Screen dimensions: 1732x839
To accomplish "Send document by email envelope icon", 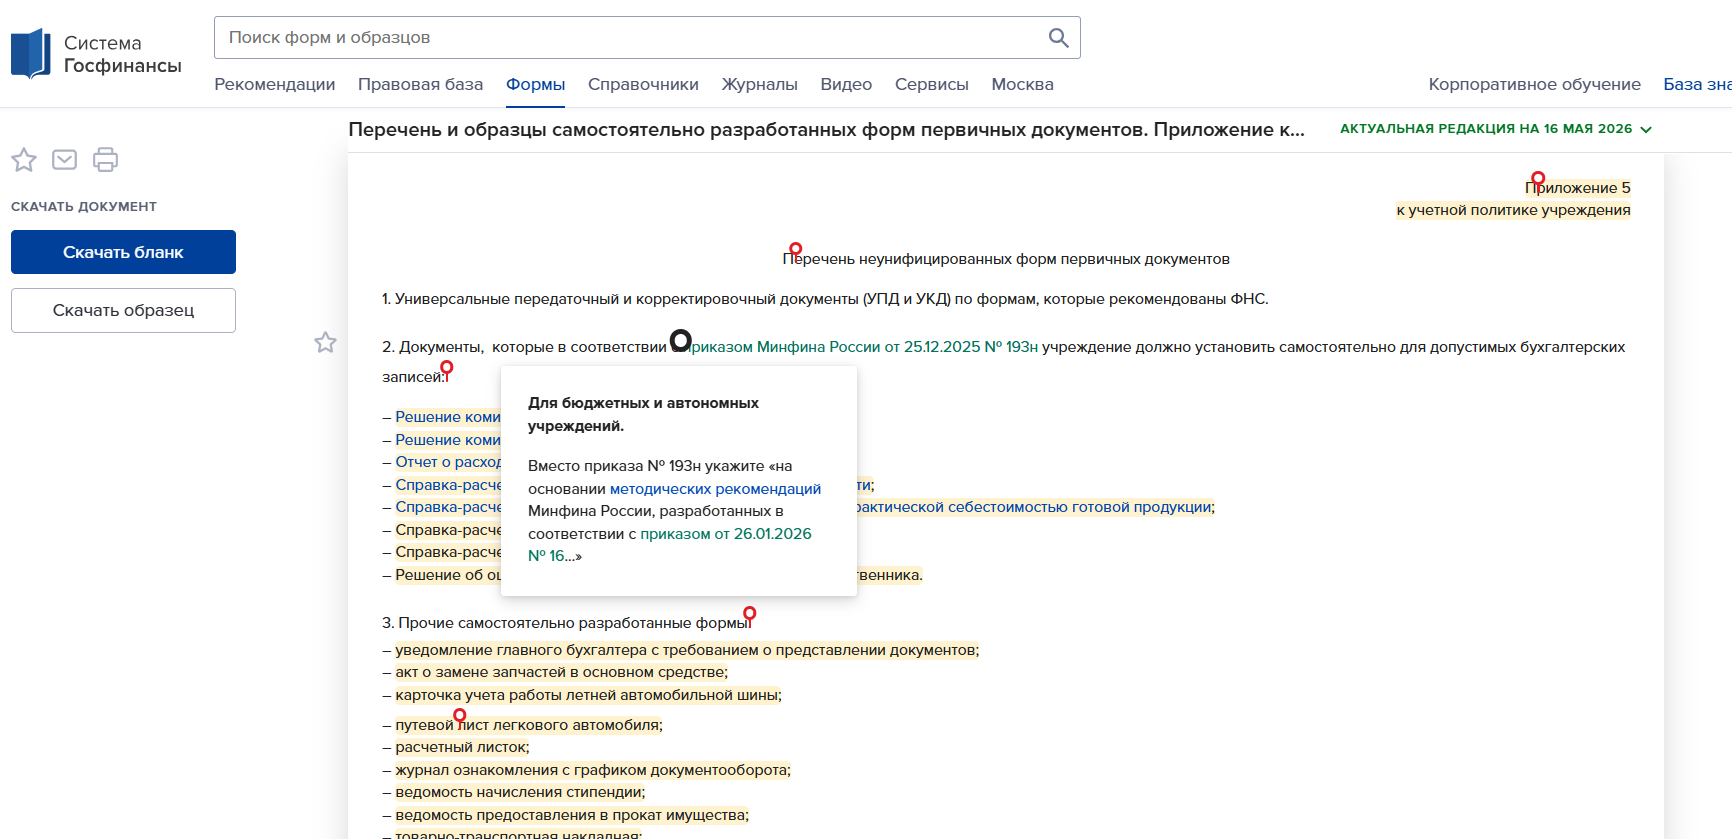I will click(65, 160).
